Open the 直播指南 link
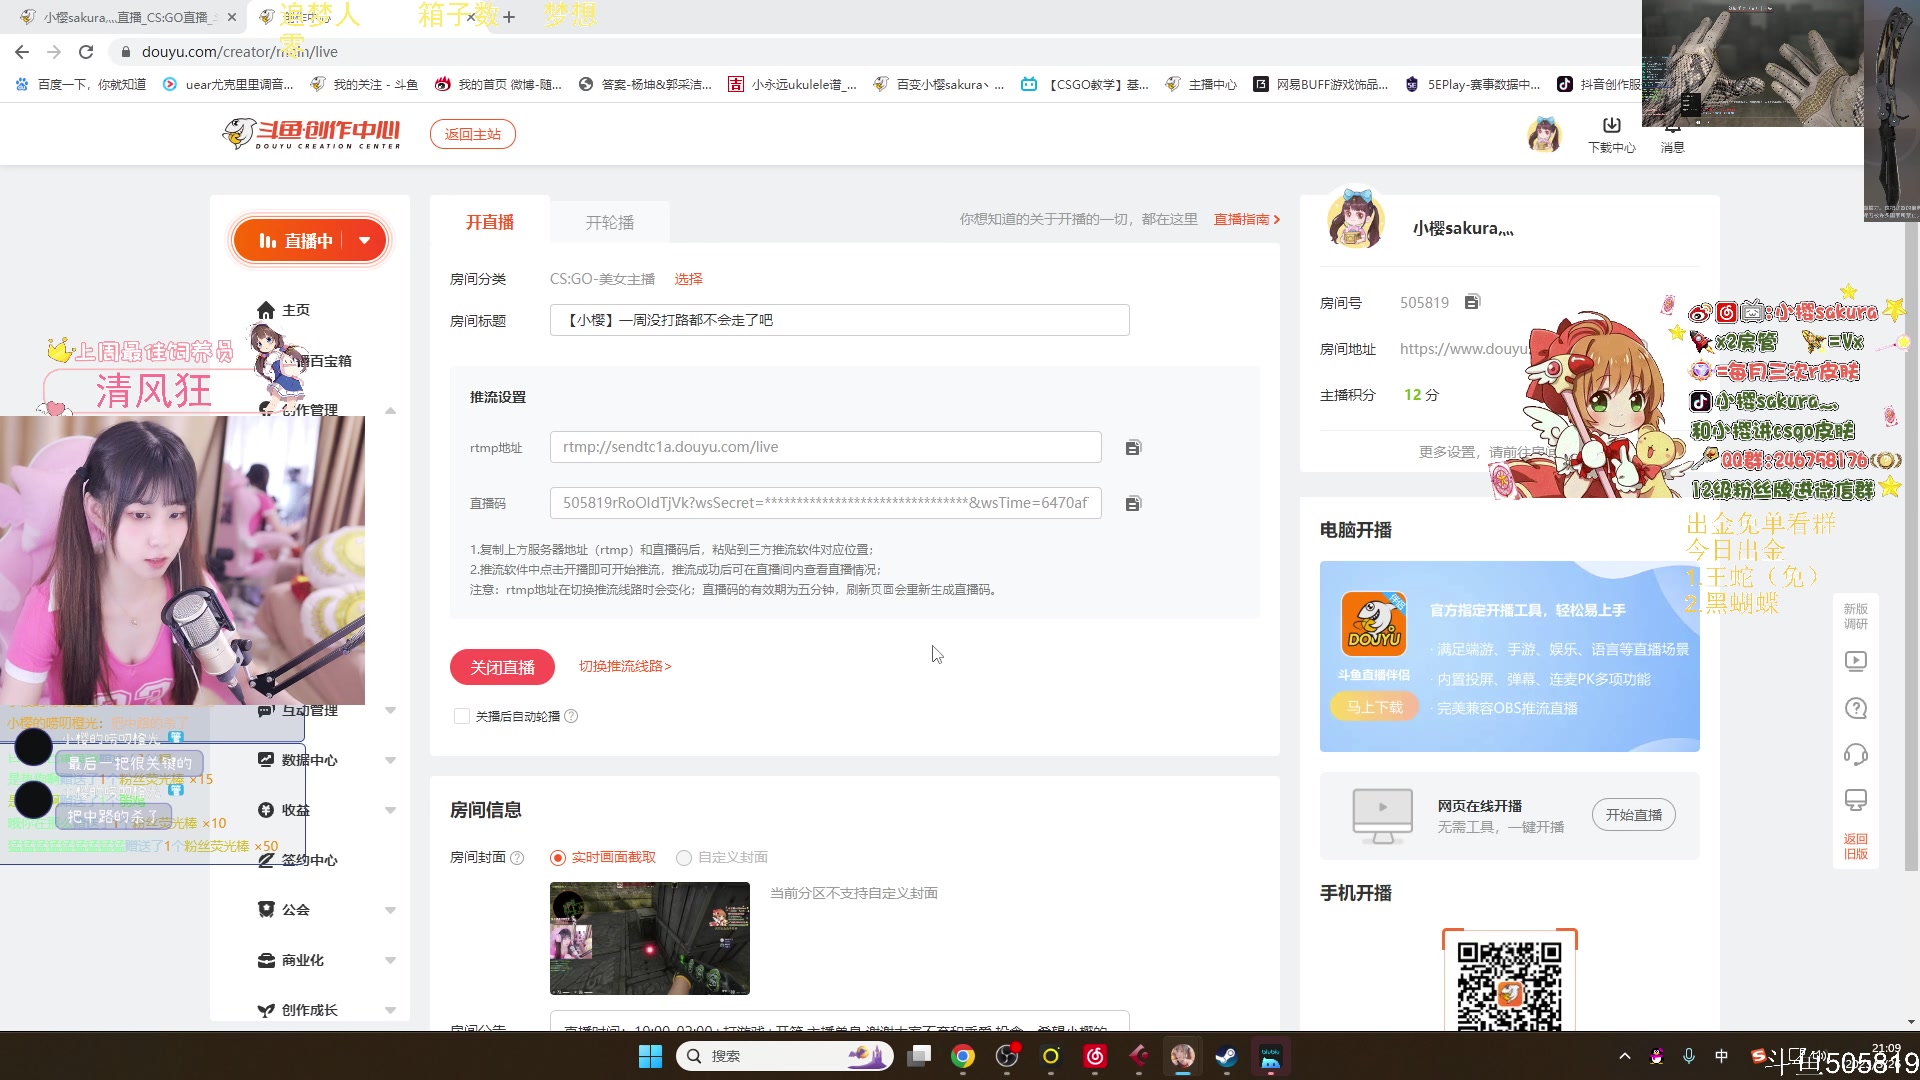The image size is (1920, 1080). tap(1247, 219)
